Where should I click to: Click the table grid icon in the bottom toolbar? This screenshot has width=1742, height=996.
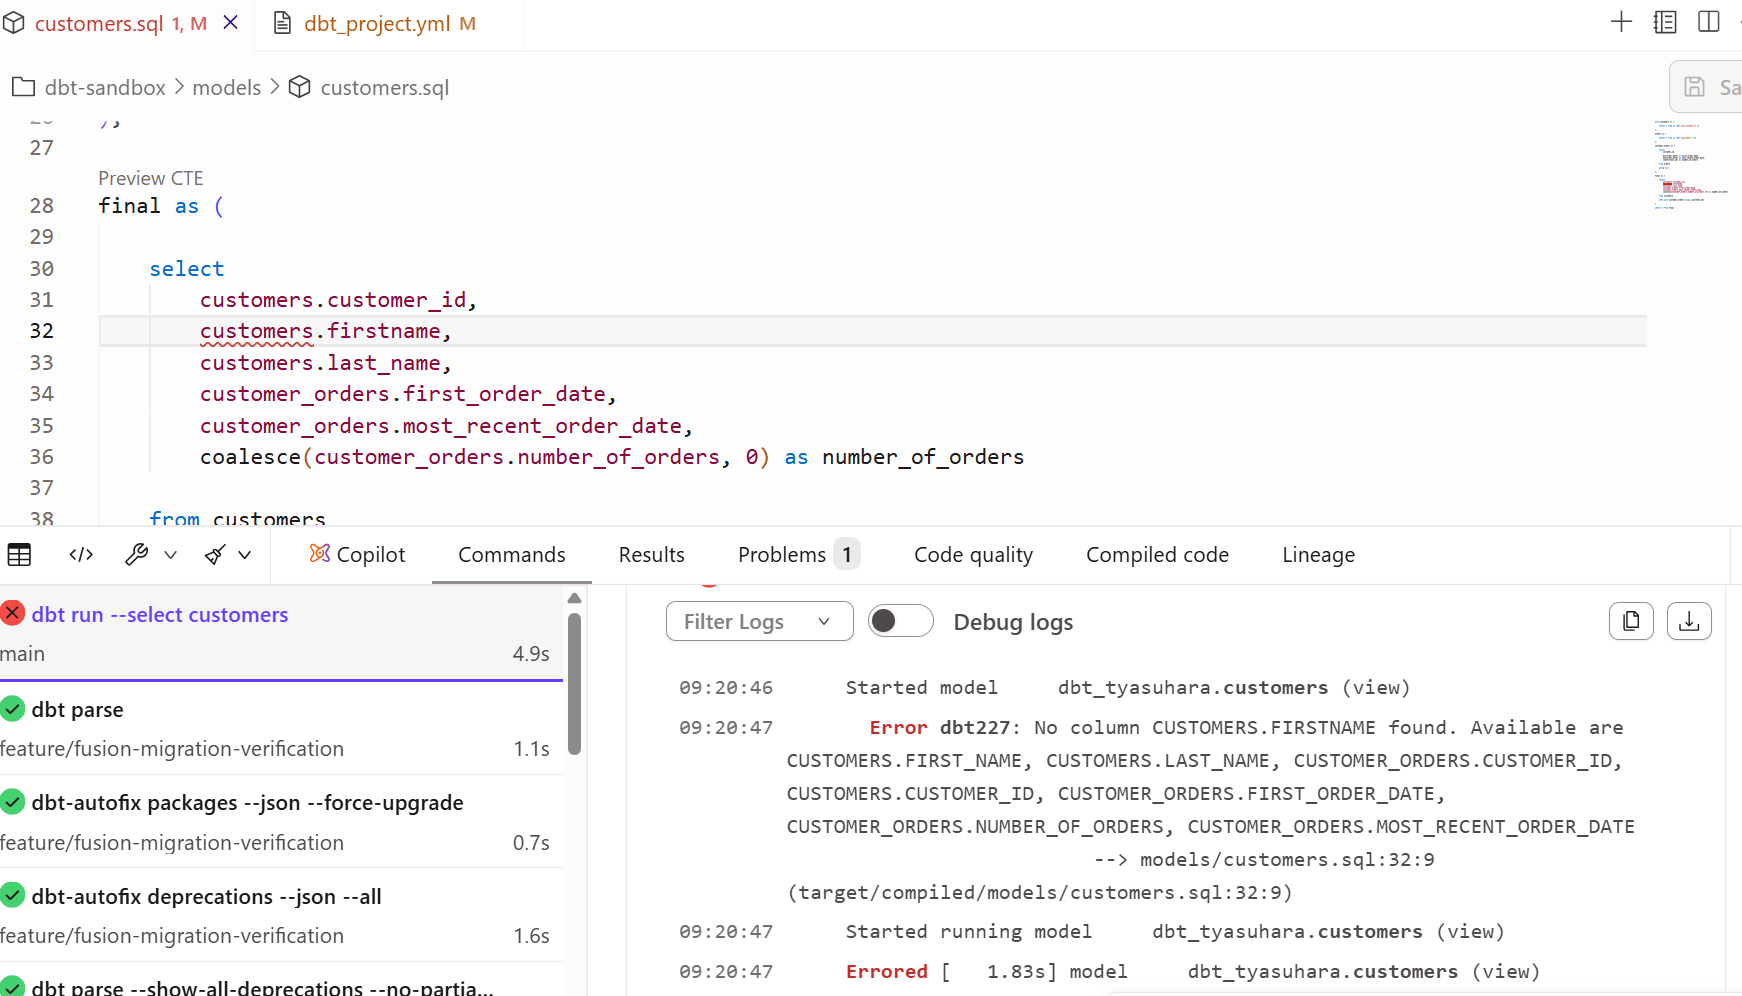[x=20, y=555]
